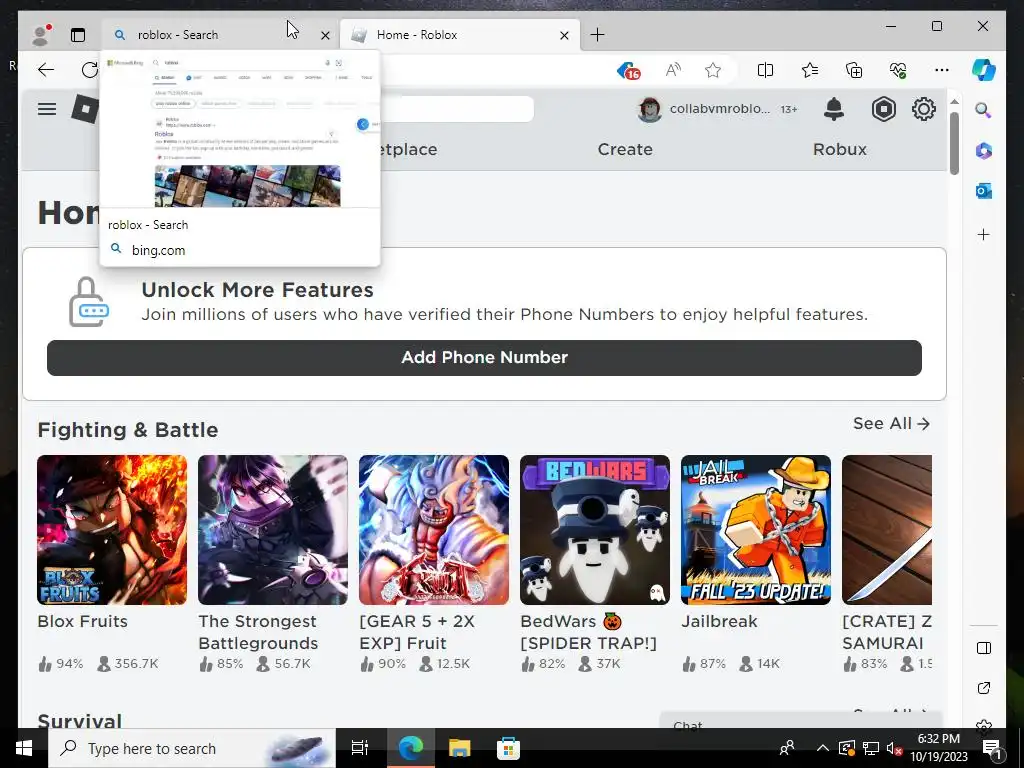This screenshot has width=1024, height=768.
Task: Show hidden tray icons chevron
Action: (x=822, y=748)
